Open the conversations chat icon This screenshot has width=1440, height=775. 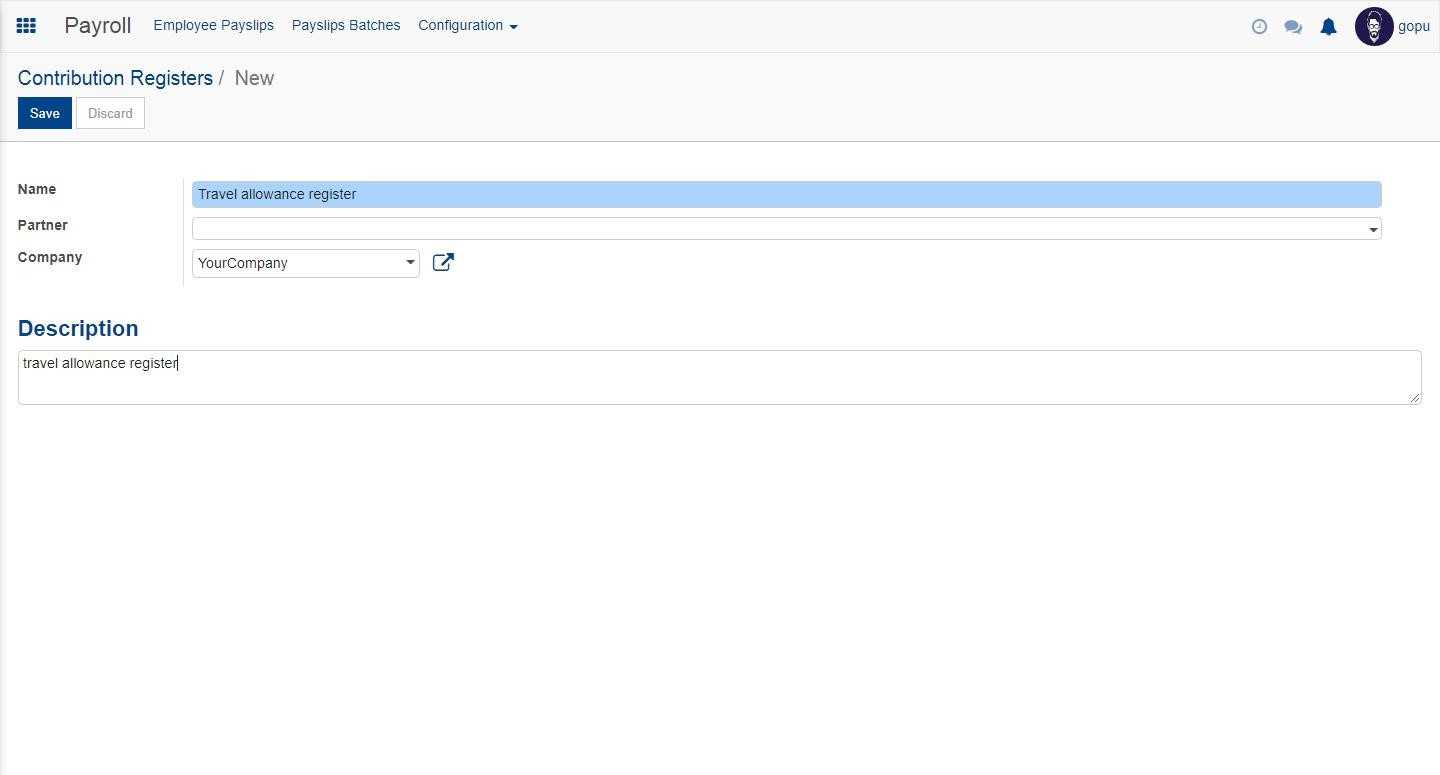click(1293, 27)
